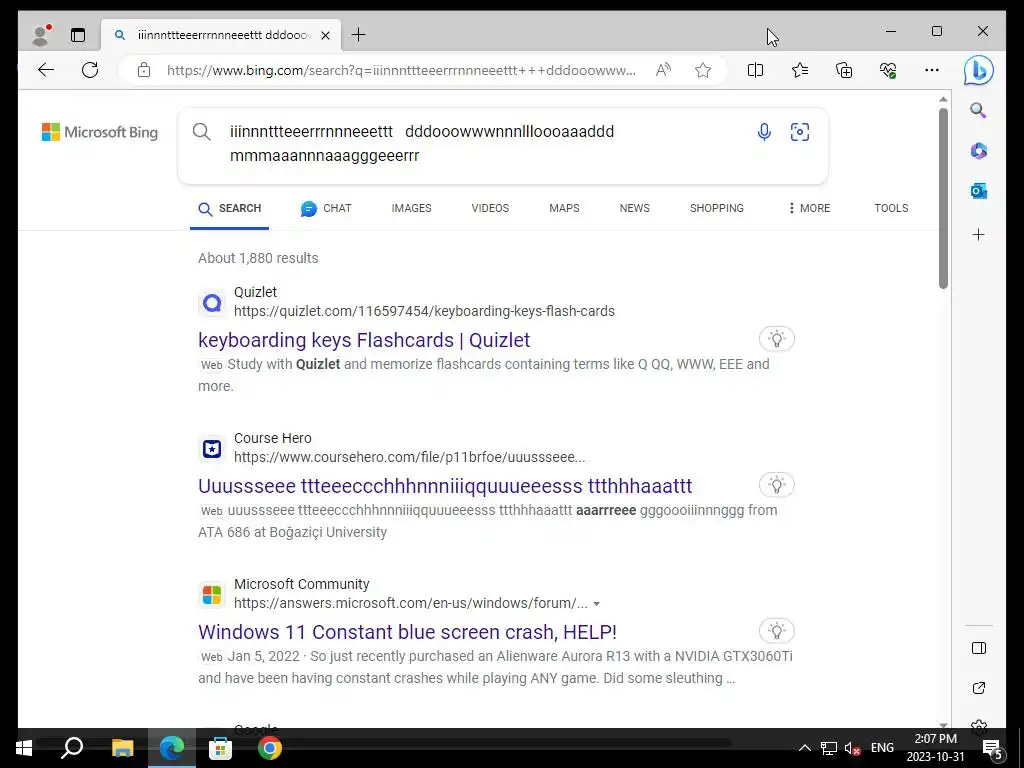Show hidden tray icons chevron
The width and height of the screenshot is (1024, 768).
click(805, 748)
